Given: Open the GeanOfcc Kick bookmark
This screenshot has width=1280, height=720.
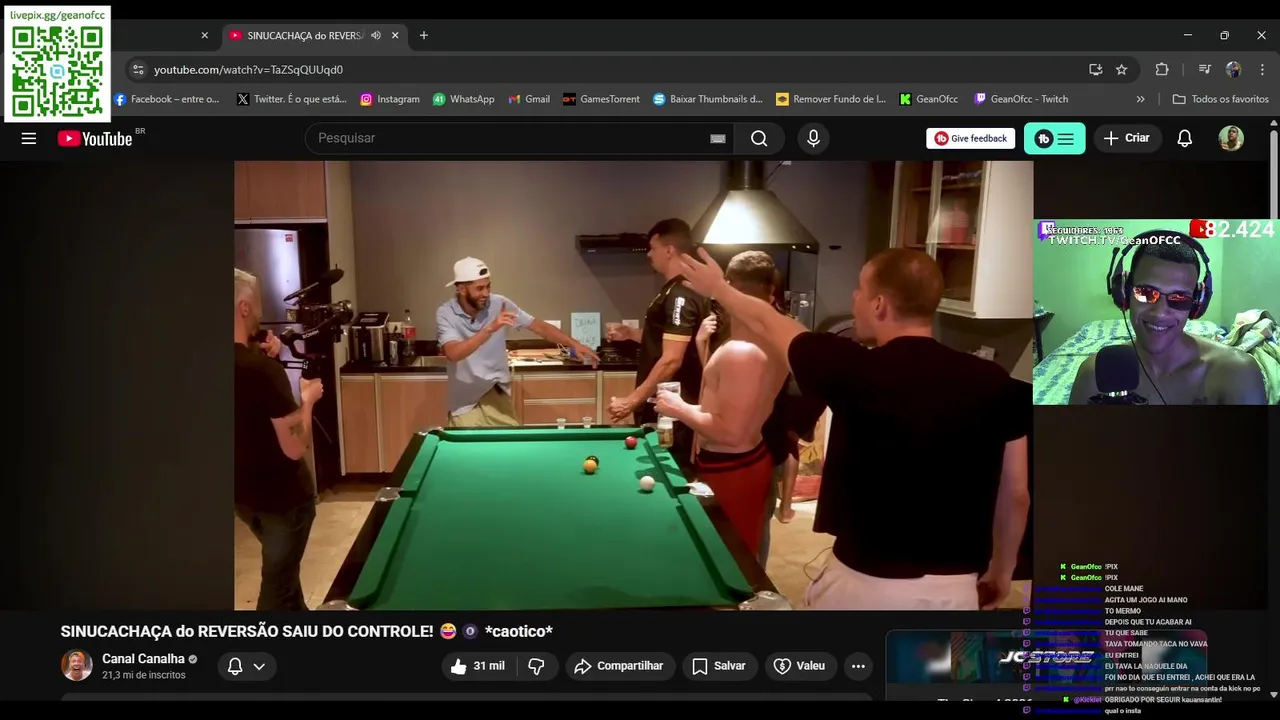Looking at the screenshot, I should (x=929, y=99).
